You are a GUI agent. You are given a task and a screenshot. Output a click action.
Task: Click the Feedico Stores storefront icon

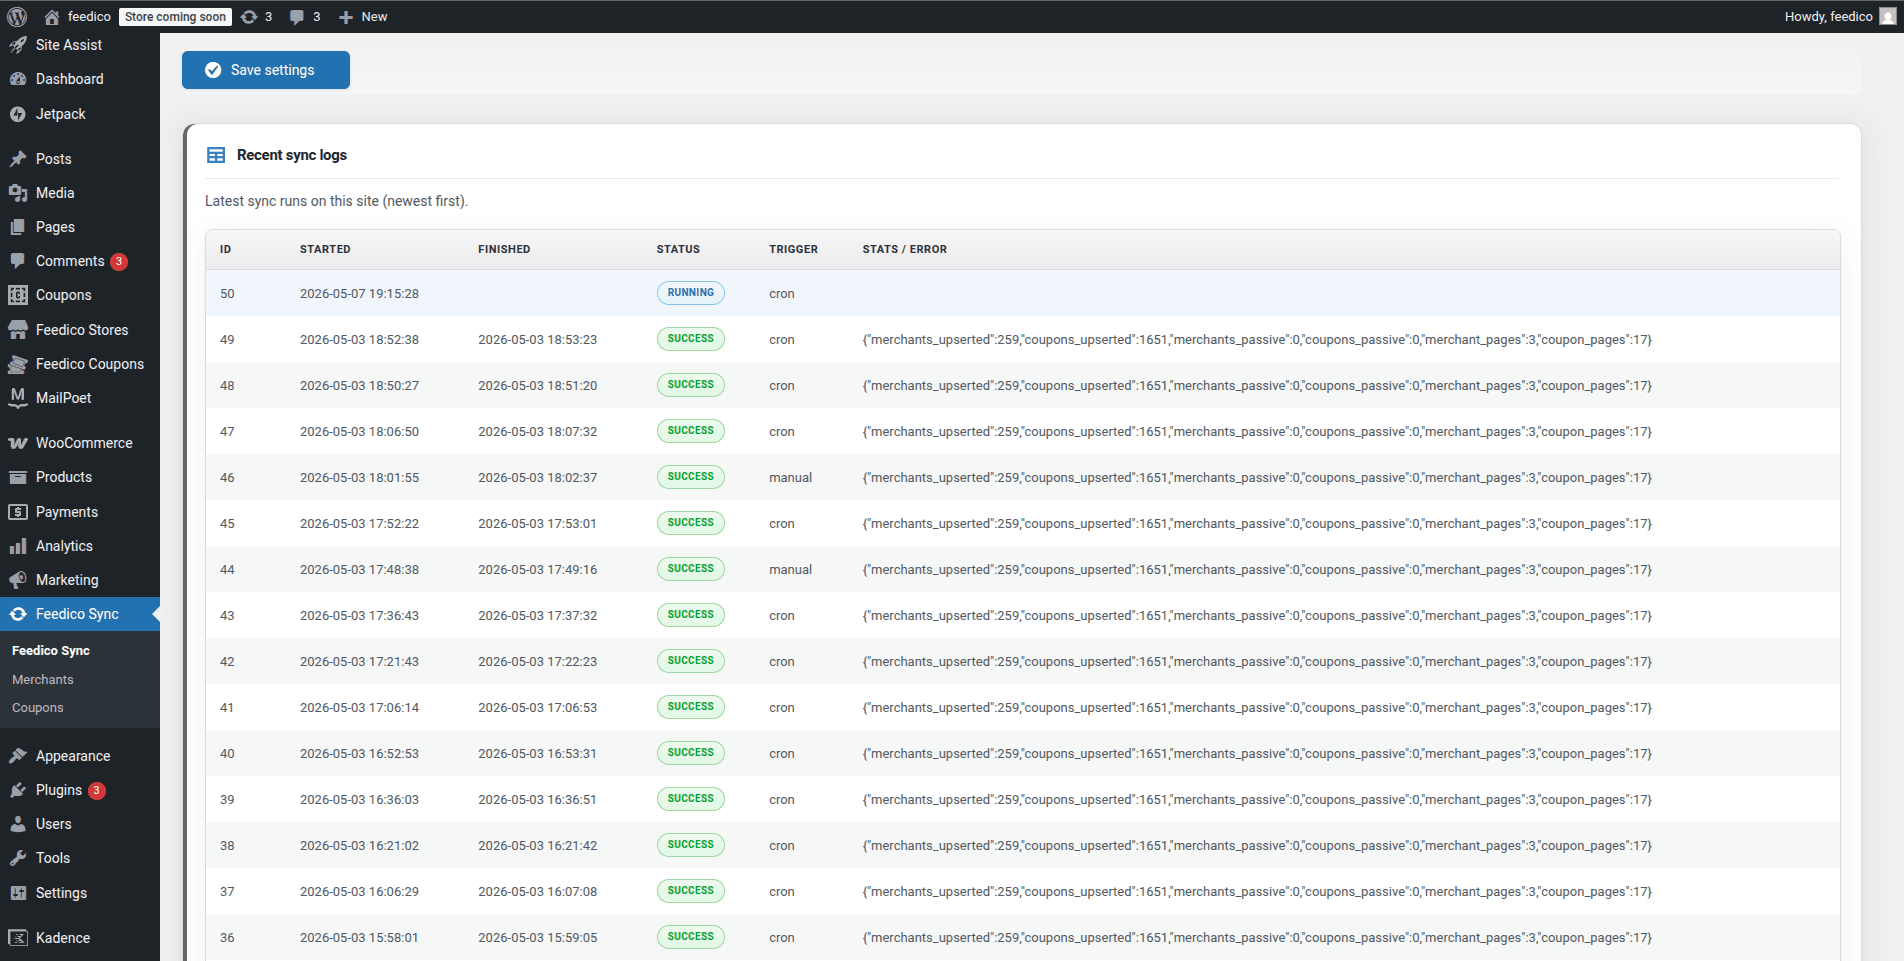click(x=18, y=330)
